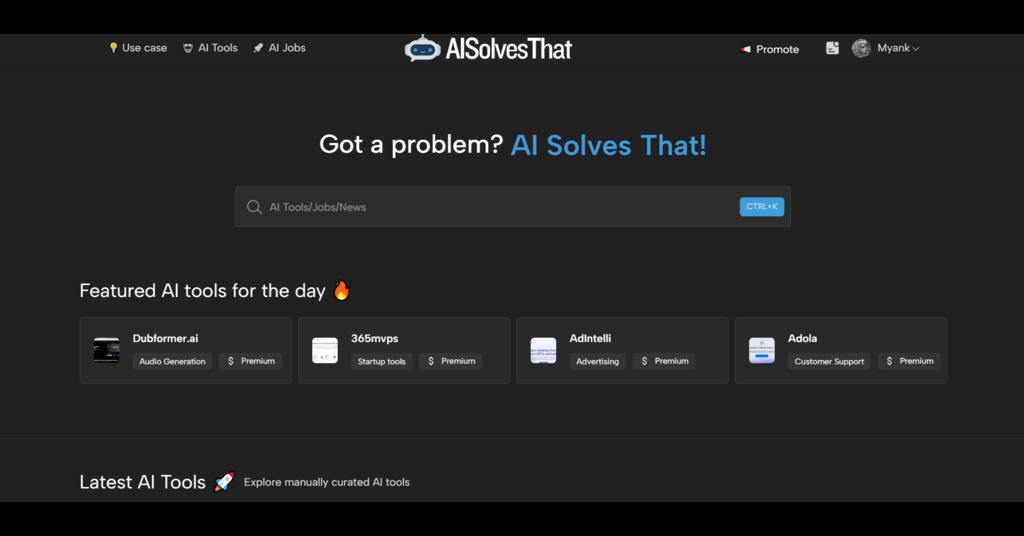This screenshot has height=536, width=1024.
Task: Focus the AI Tools/Jobs/News search field
Action: [x=513, y=207]
